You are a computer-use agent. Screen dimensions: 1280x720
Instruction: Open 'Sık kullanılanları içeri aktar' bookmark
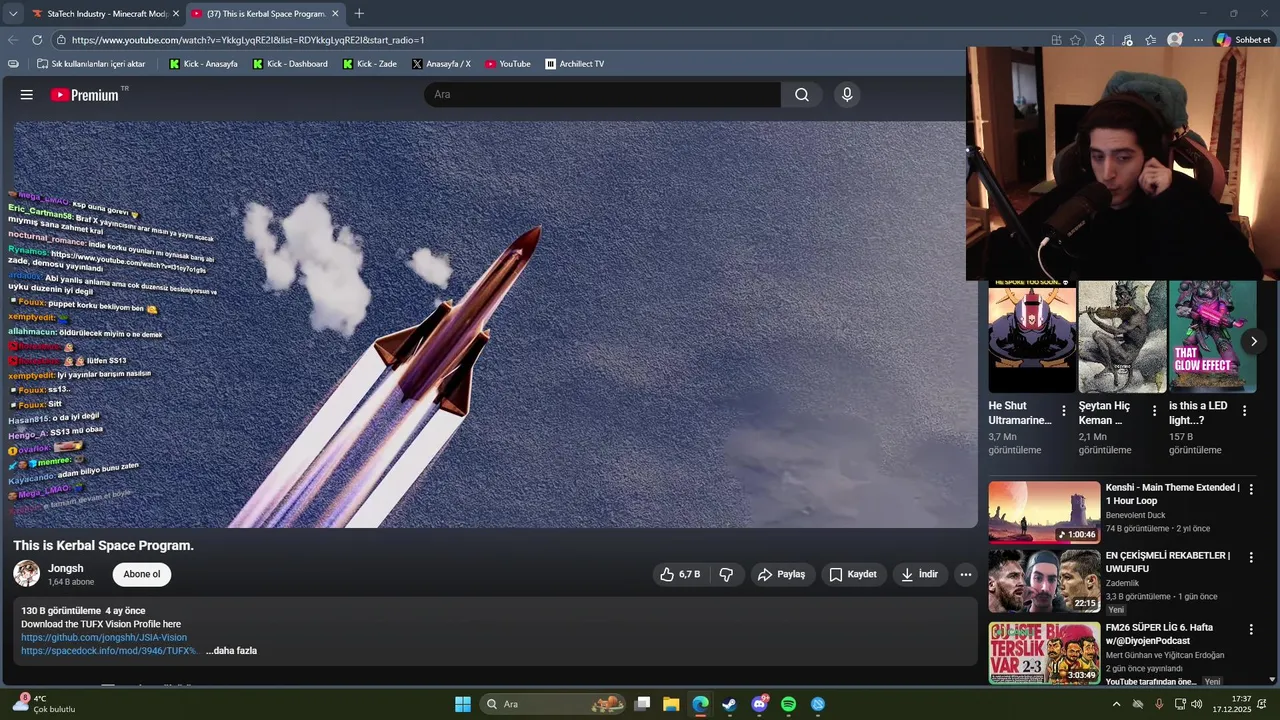[x=91, y=64]
